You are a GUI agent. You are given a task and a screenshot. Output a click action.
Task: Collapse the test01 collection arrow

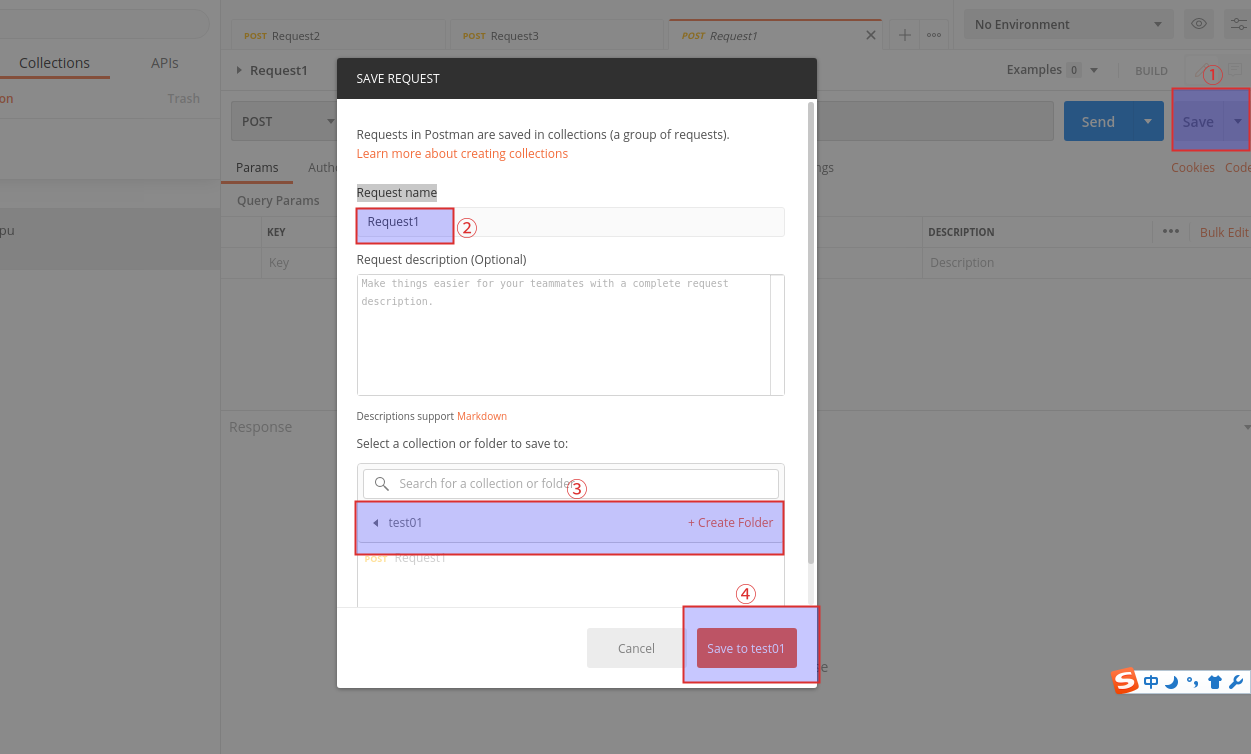(x=376, y=523)
